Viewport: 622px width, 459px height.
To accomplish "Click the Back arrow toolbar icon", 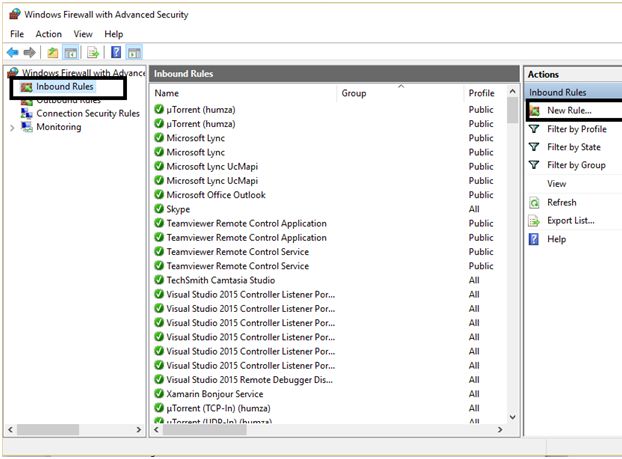I will pos(13,52).
